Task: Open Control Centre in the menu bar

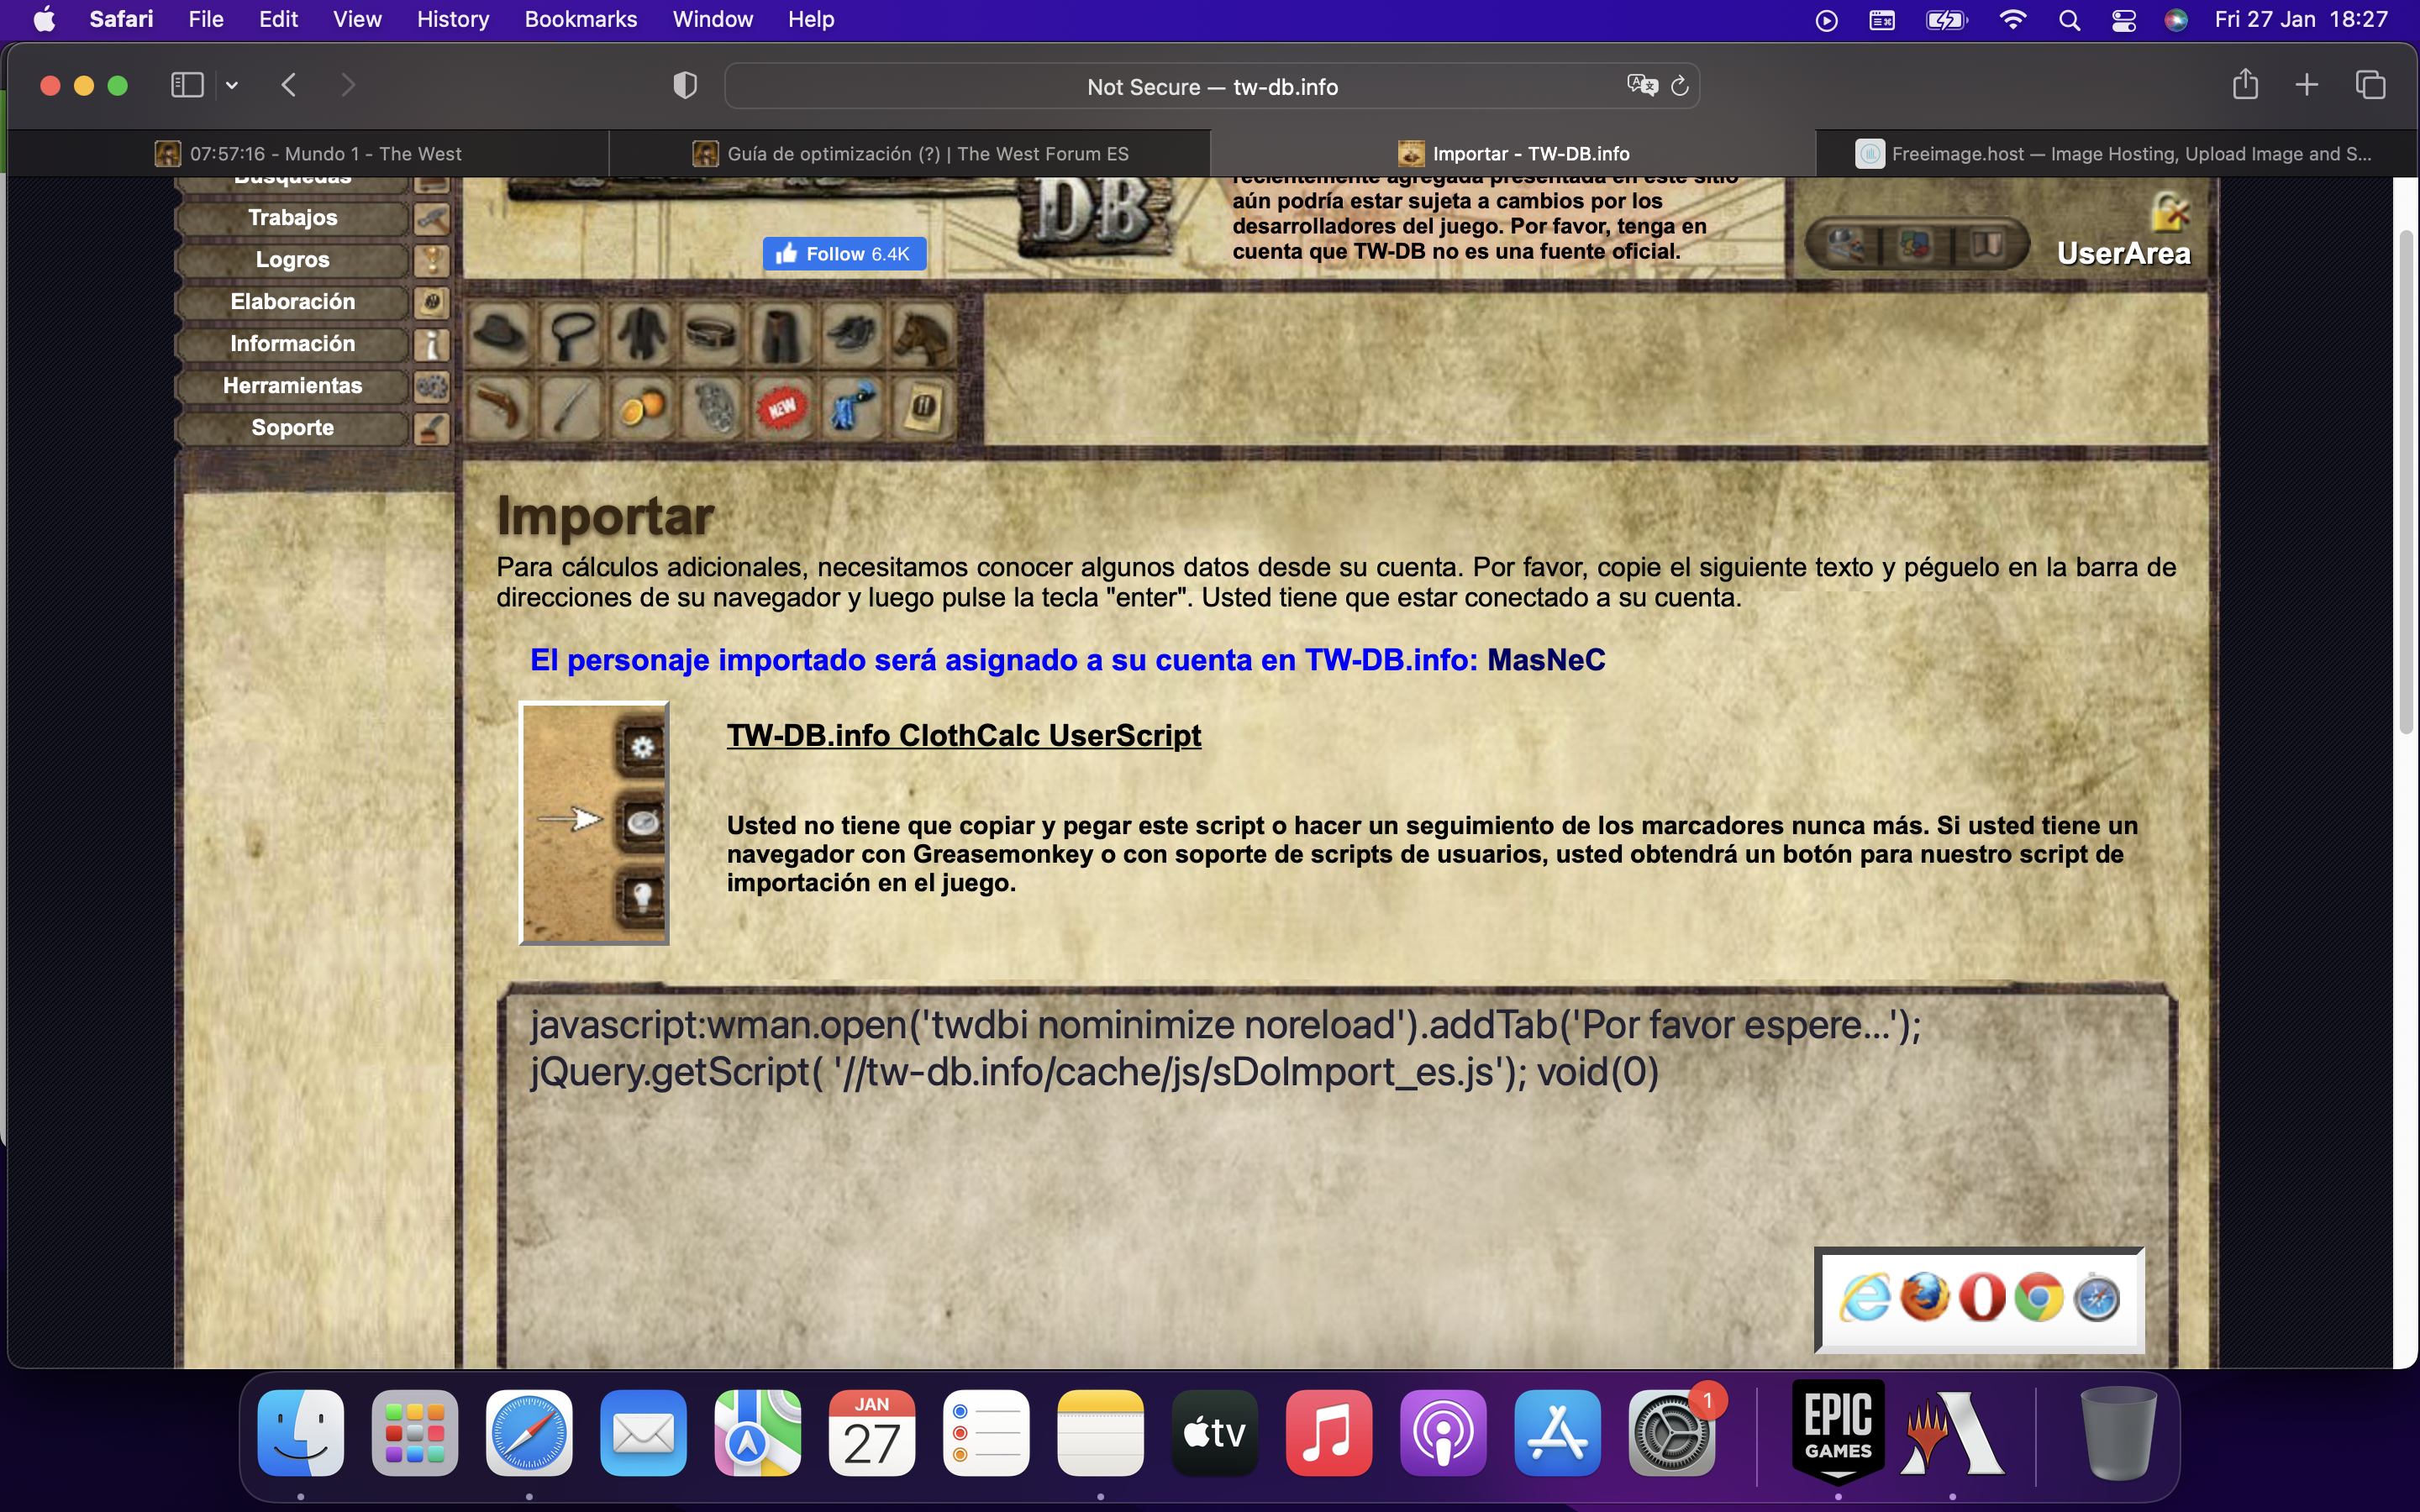Action: pos(2123,20)
